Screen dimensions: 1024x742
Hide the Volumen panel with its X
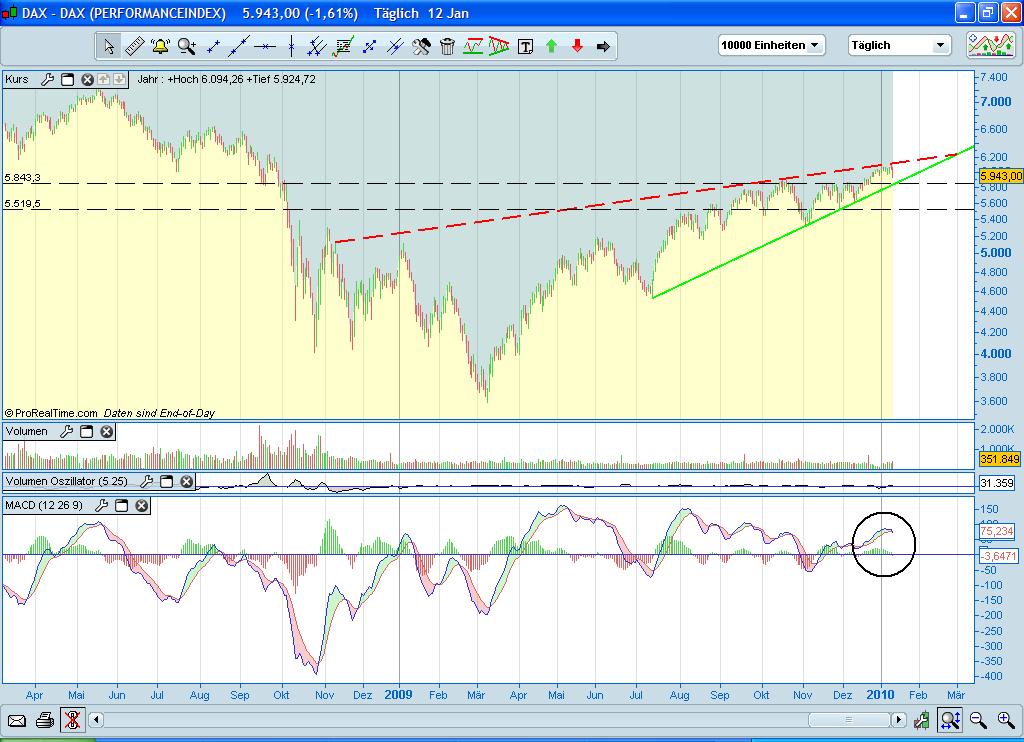click(106, 431)
